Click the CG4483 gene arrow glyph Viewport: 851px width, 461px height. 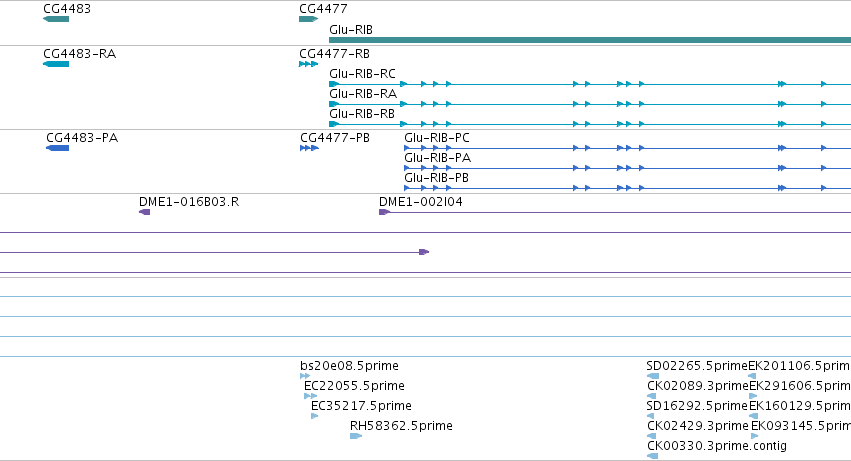56,19
